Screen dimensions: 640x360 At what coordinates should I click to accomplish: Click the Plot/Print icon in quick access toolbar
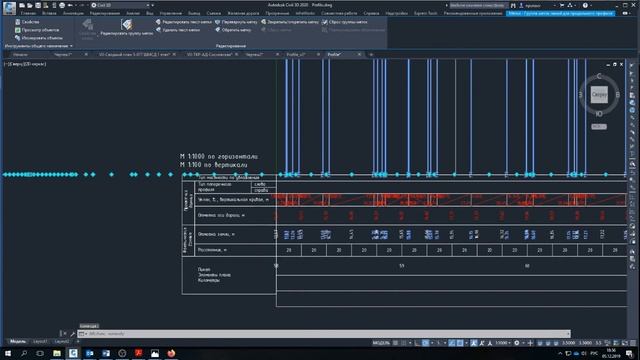click(x=62, y=5)
